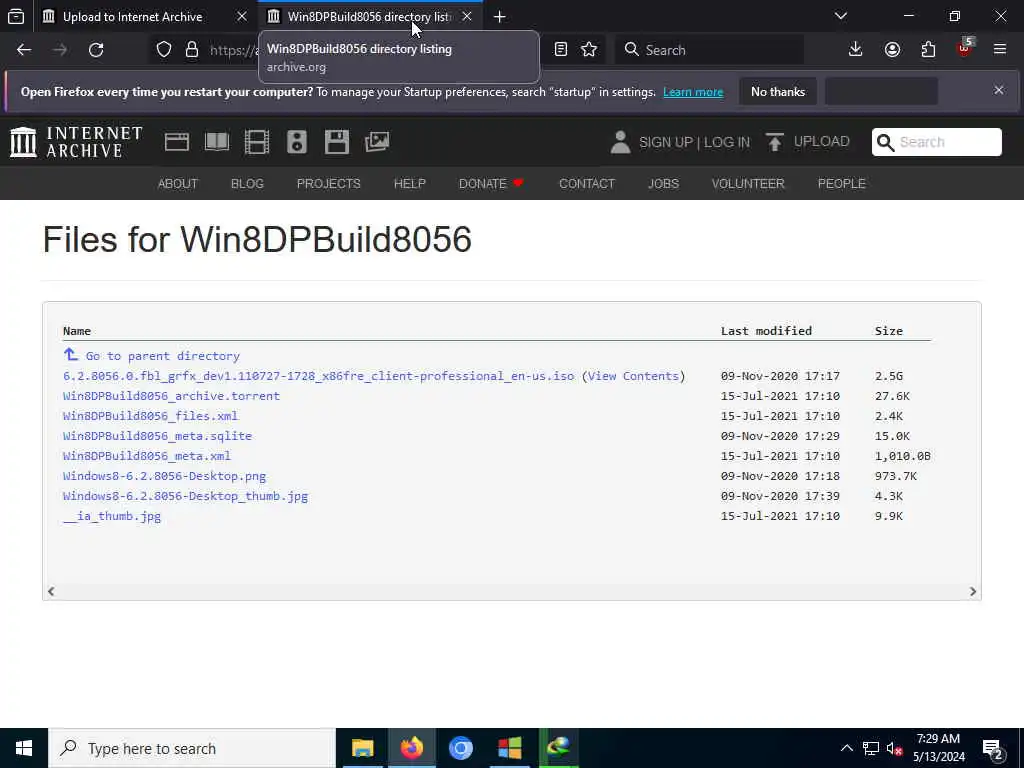
Task: Open the Firefox downloads panel
Action: [x=856, y=50]
